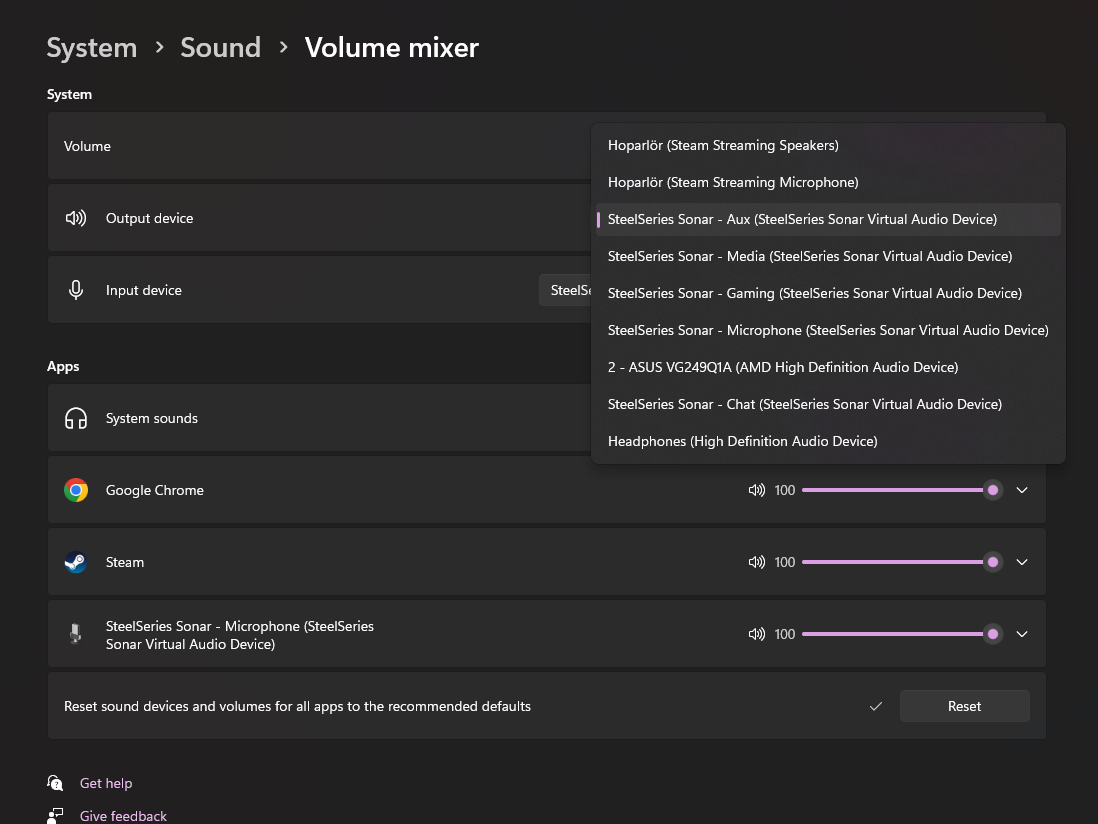
Task: Click the Google Chrome app icon
Action: tap(76, 490)
